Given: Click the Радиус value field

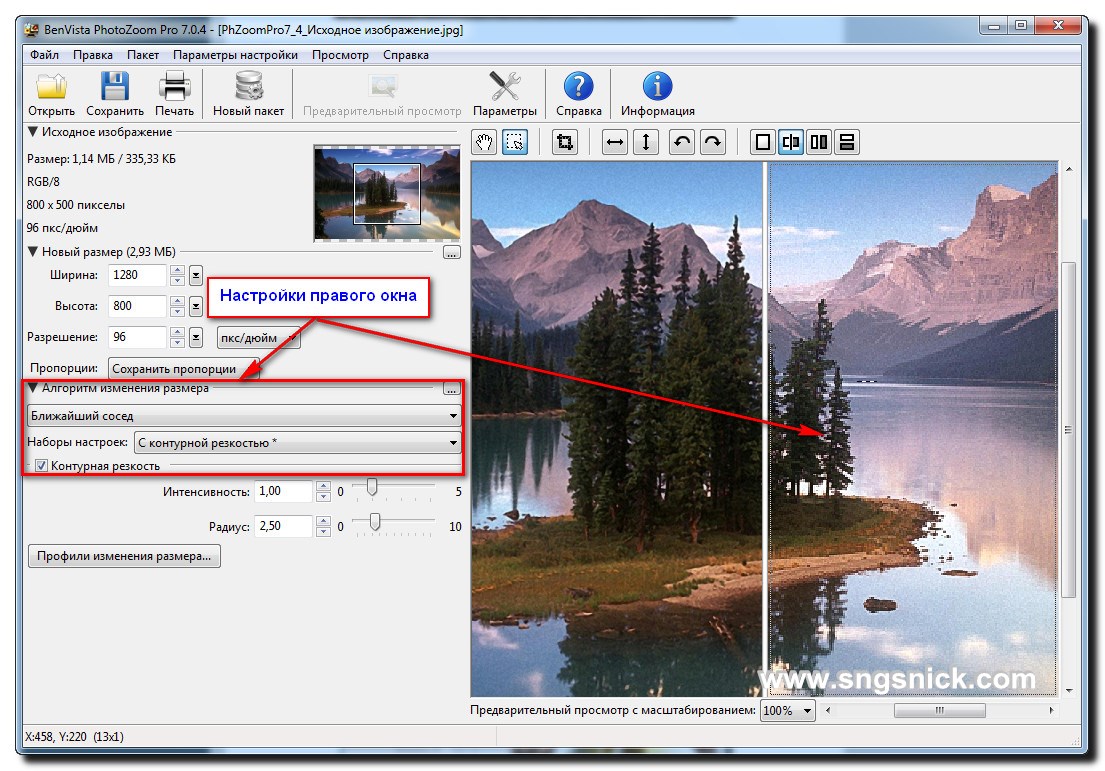Looking at the screenshot, I should click(x=283, y=526).
